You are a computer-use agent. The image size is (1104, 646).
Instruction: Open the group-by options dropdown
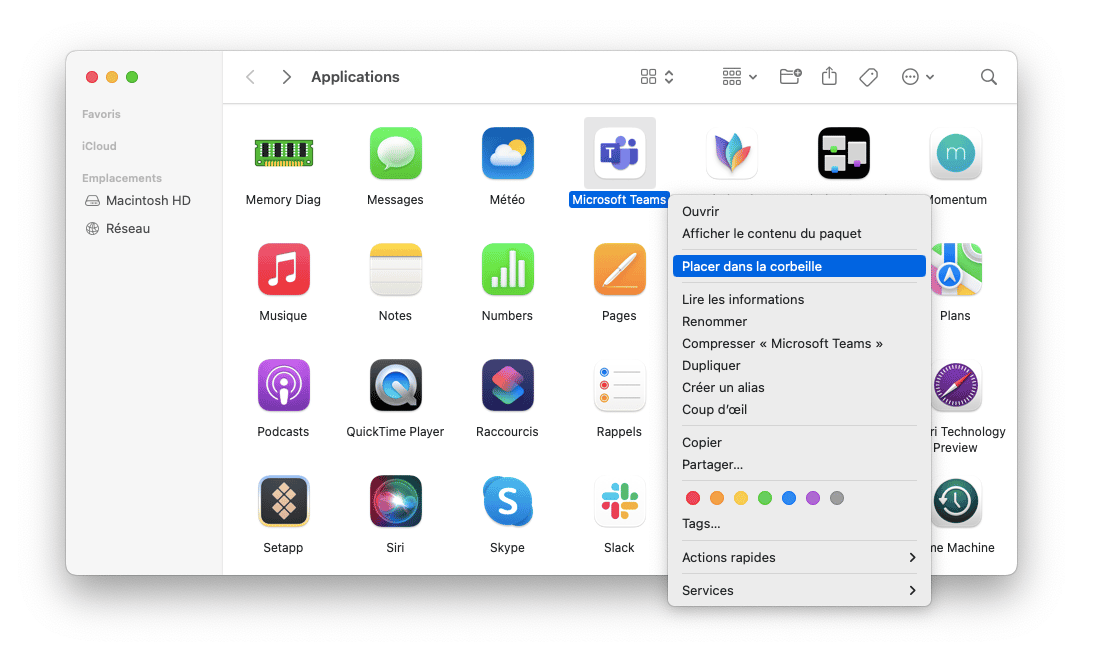[739, 77]
